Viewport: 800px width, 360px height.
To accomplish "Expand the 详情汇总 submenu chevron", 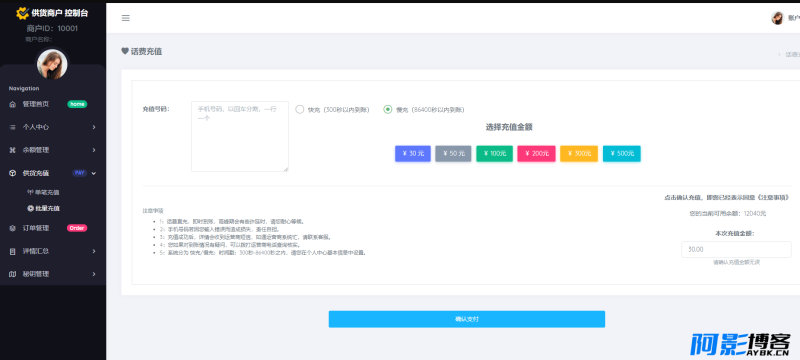I will tap(94, 251).
